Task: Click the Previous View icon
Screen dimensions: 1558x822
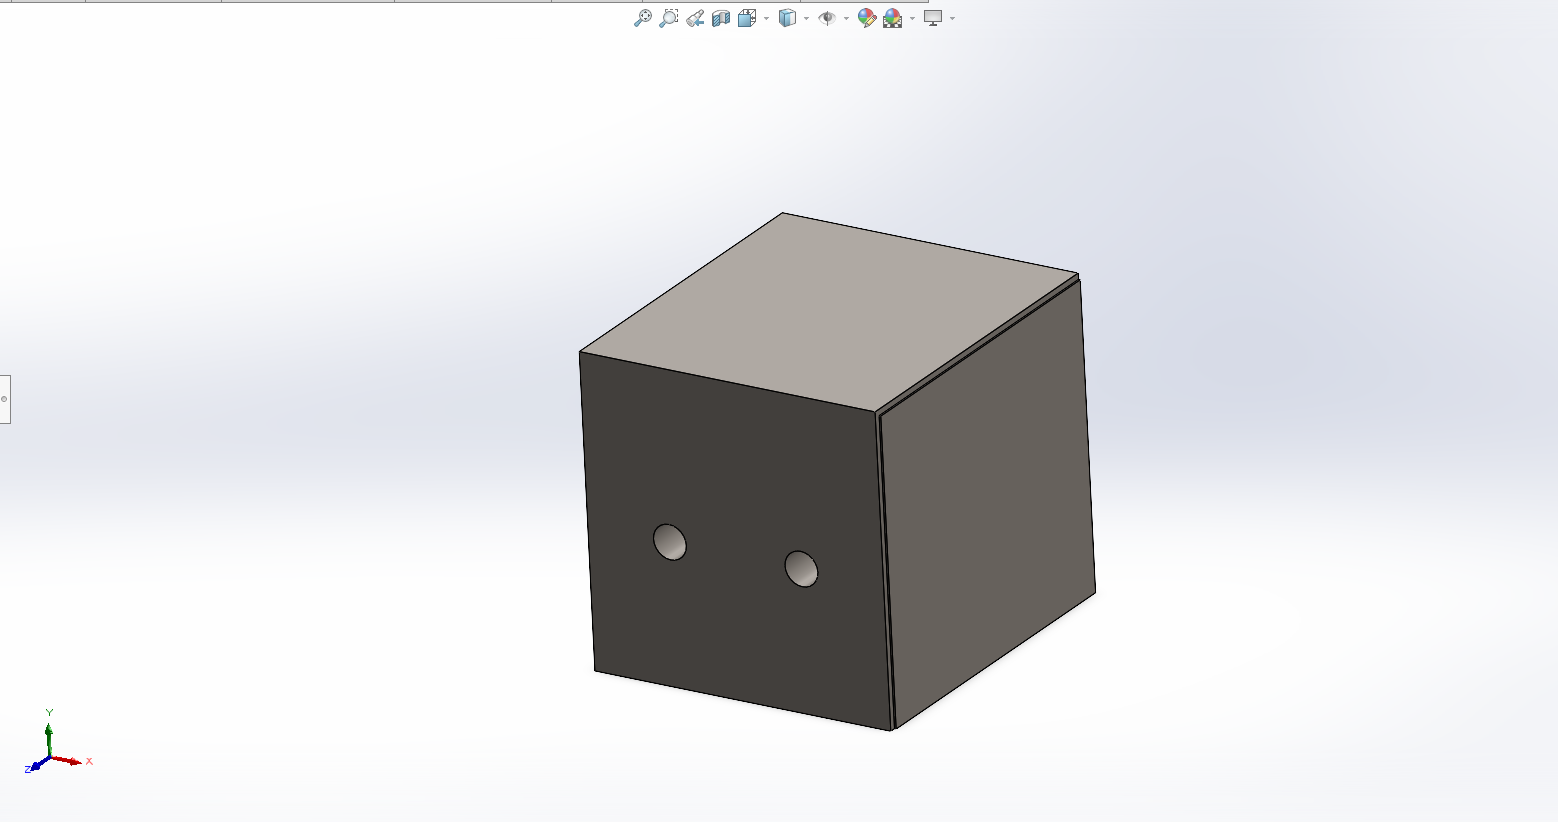Action: point(695,18)
